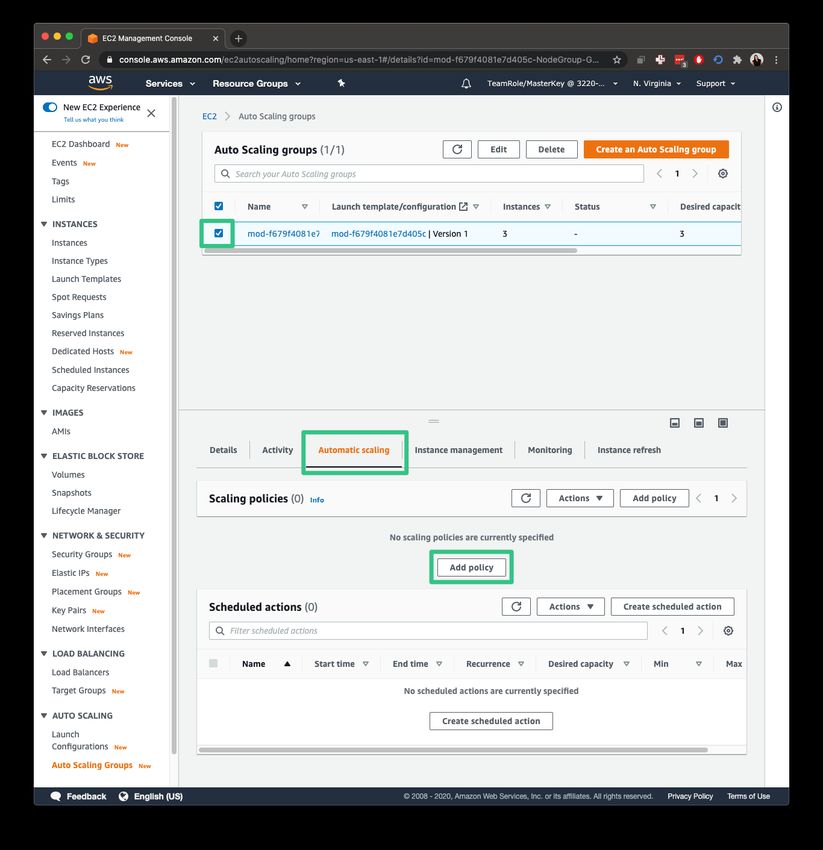
Task: Toggle the New EC2 Experience switch
Action: coord(50,107)
